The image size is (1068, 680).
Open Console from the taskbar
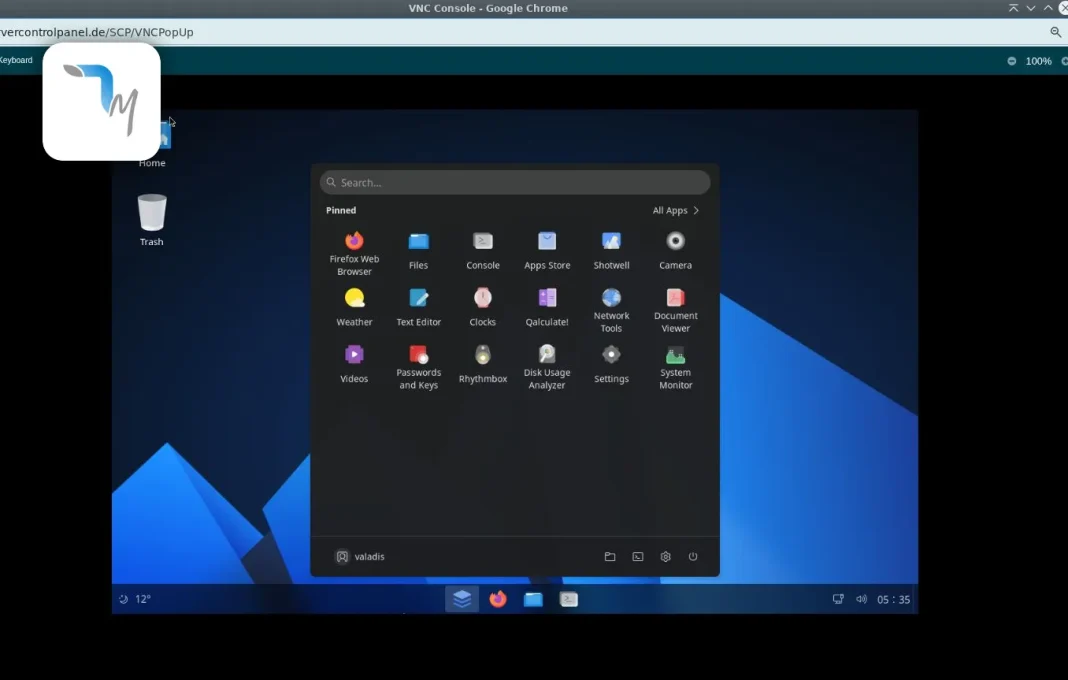click(569, 599)
